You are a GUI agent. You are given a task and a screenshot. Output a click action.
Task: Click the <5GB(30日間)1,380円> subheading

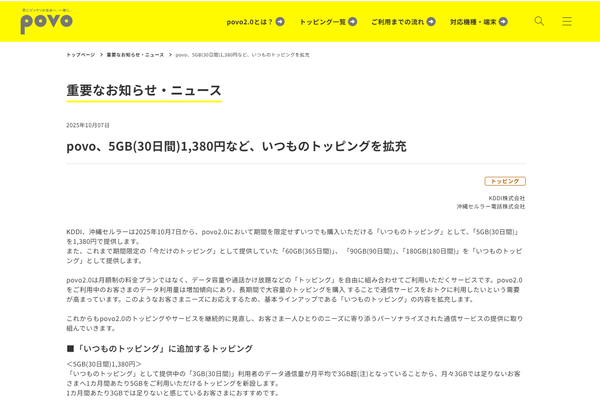tap(104, 364)
